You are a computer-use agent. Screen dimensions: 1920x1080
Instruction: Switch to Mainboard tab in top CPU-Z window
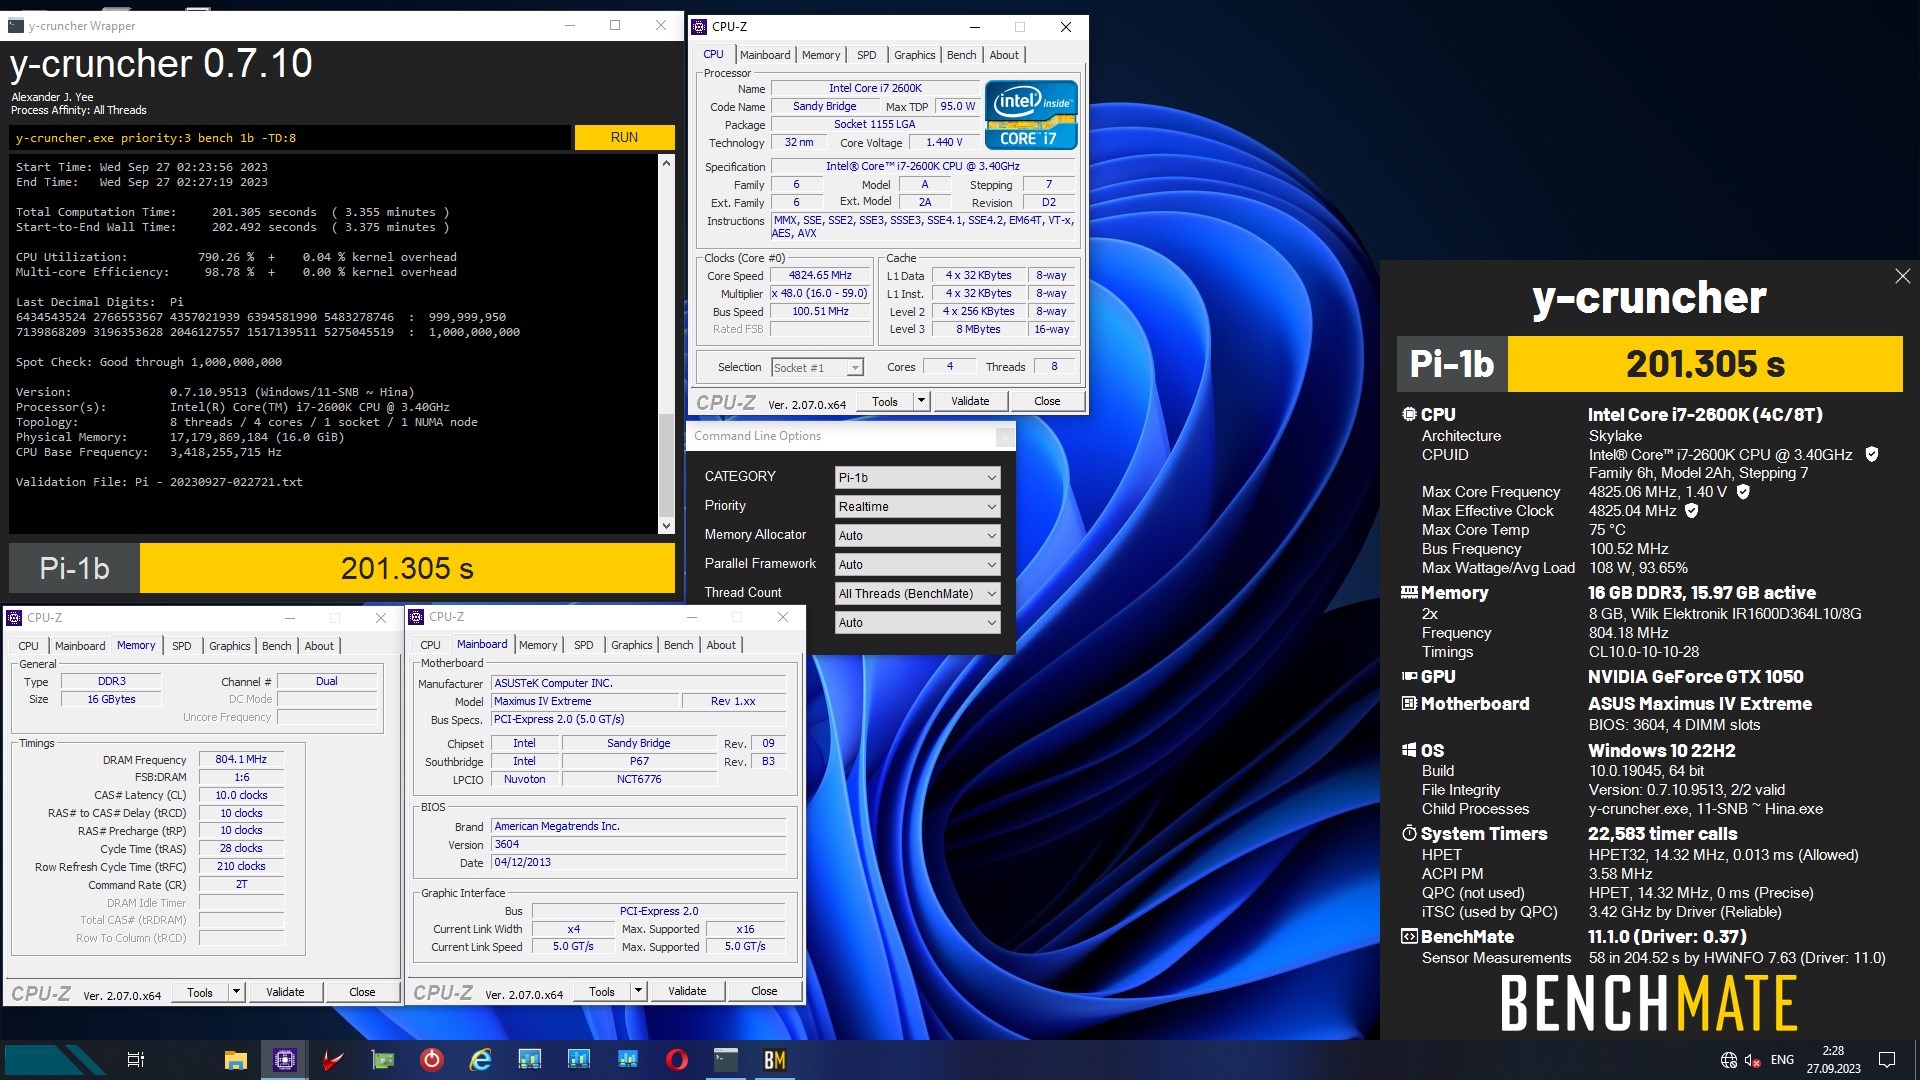coord(765,55)
